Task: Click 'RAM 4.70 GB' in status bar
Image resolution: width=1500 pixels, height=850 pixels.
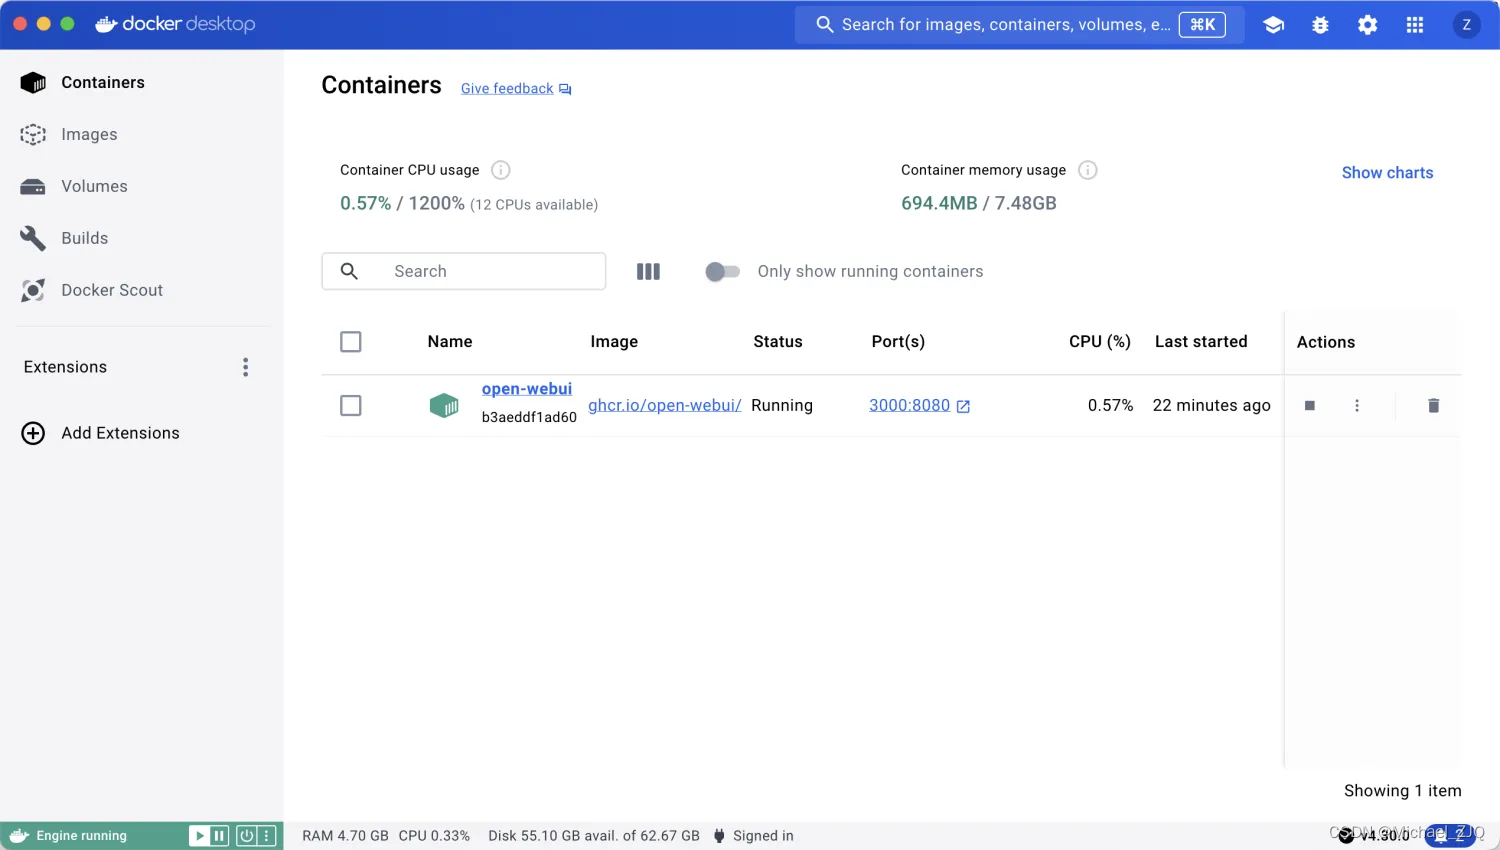Action: coord(345,836)
